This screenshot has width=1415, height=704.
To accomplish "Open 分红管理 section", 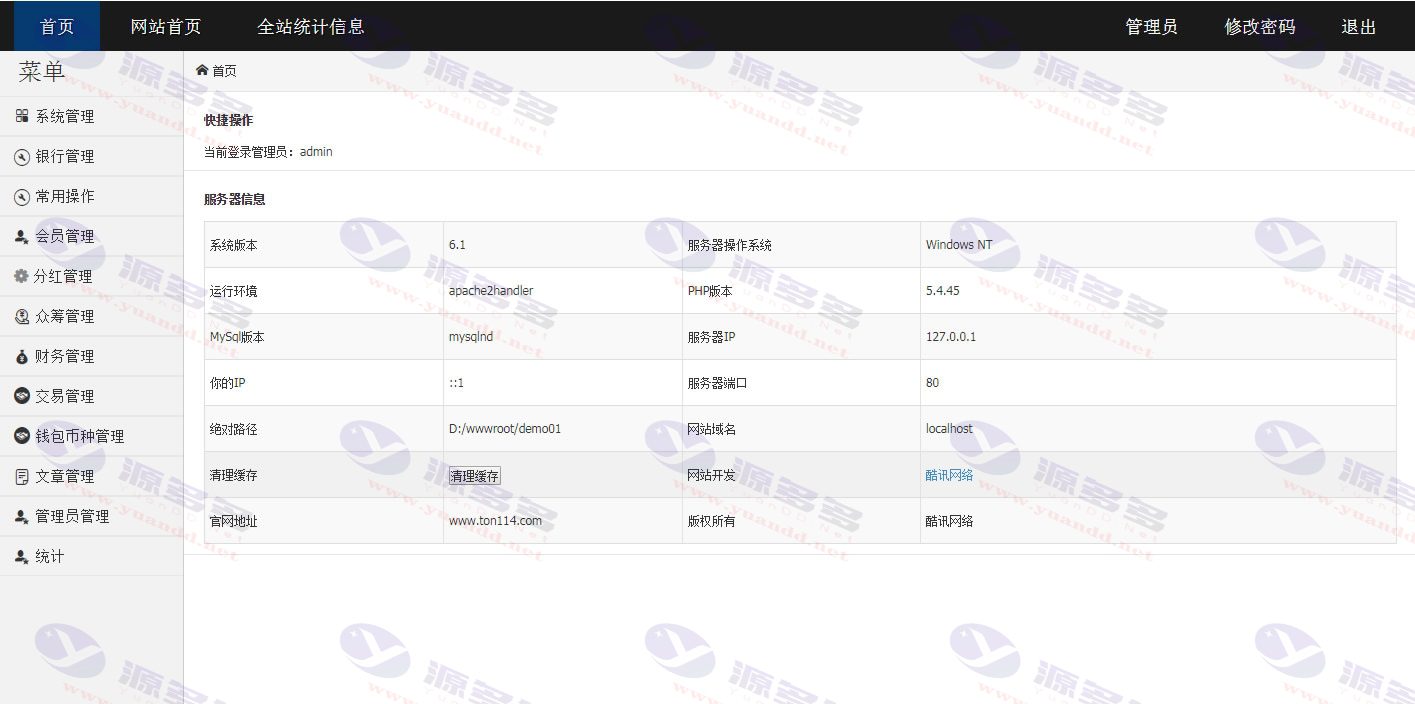I will click(91, 276).
